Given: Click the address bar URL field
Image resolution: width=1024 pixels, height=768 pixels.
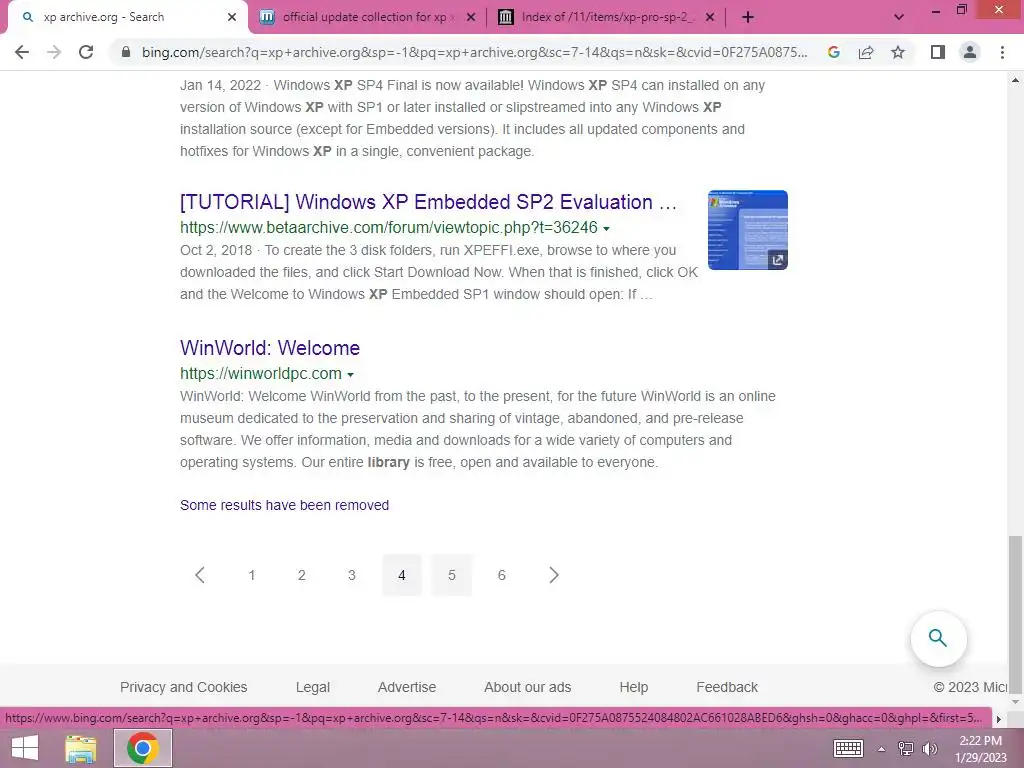Looking at the screenshot, I should (x=473, y=52).
